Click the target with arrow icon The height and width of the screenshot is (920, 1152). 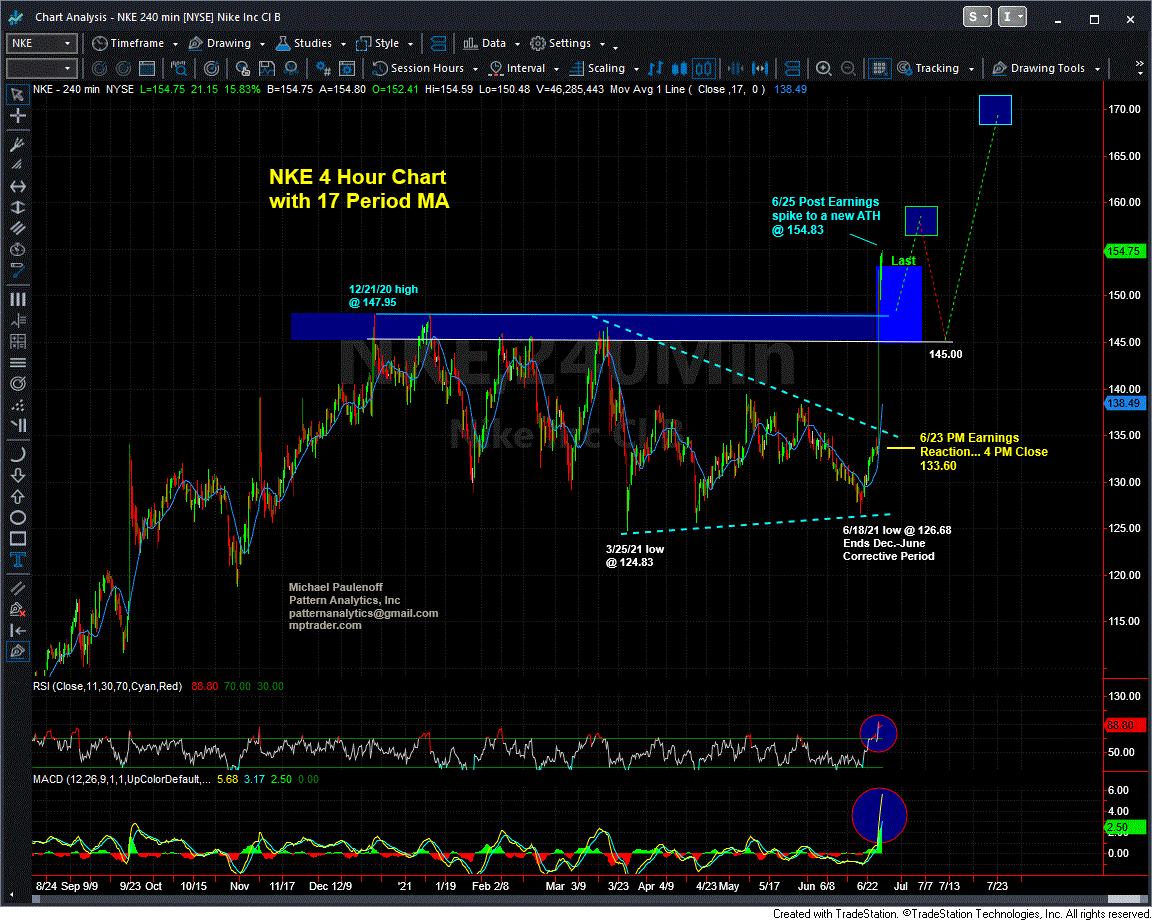(211, 68)
